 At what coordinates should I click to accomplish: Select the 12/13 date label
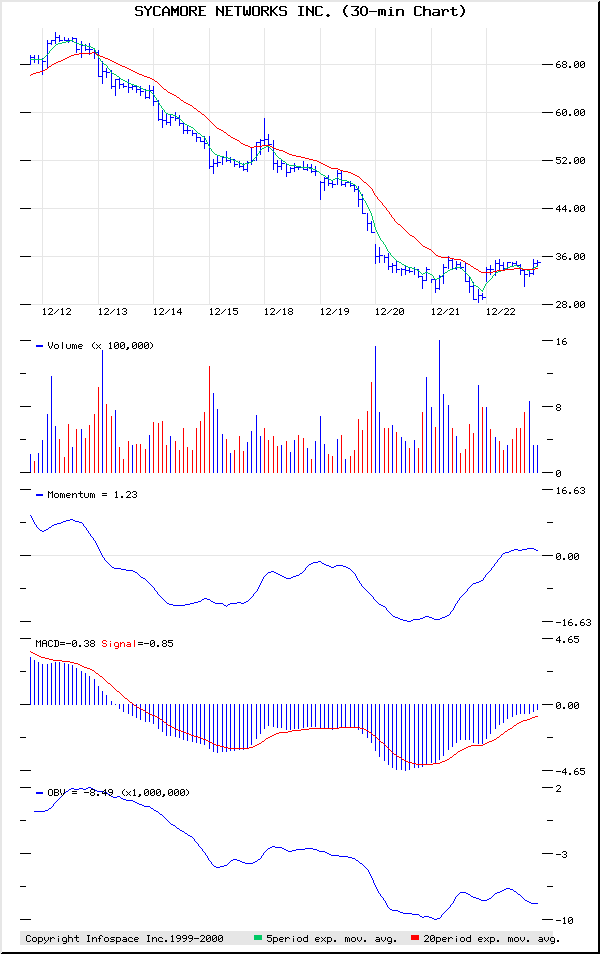tap(113, 312)
